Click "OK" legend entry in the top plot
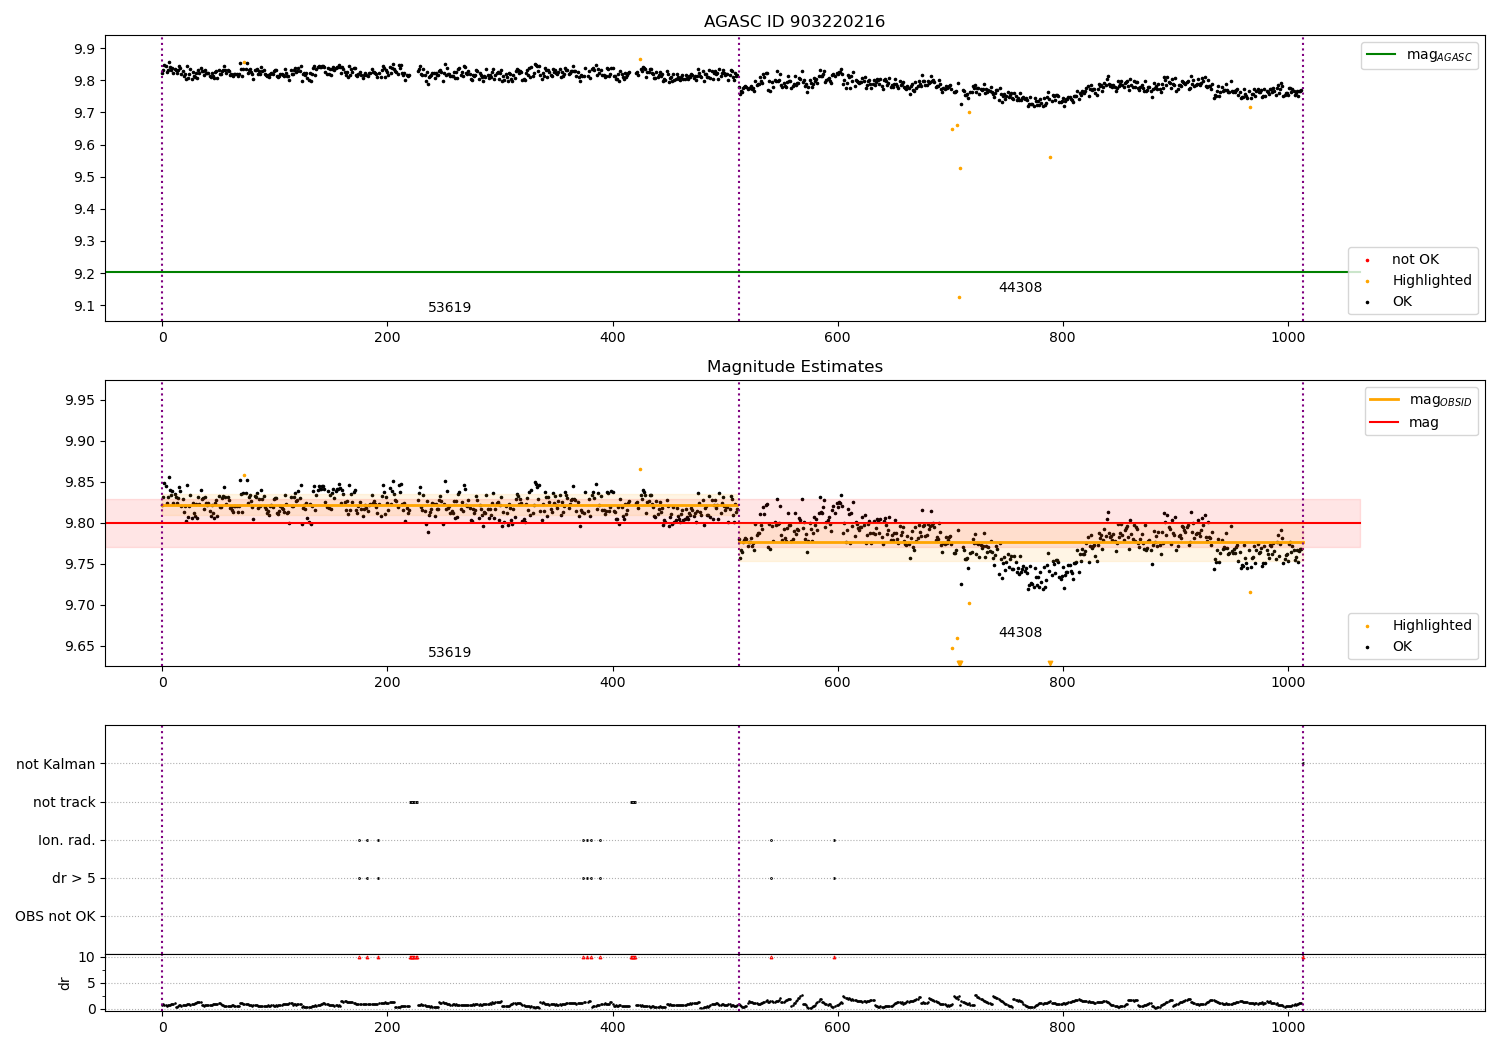 [x=1400, y=302]
